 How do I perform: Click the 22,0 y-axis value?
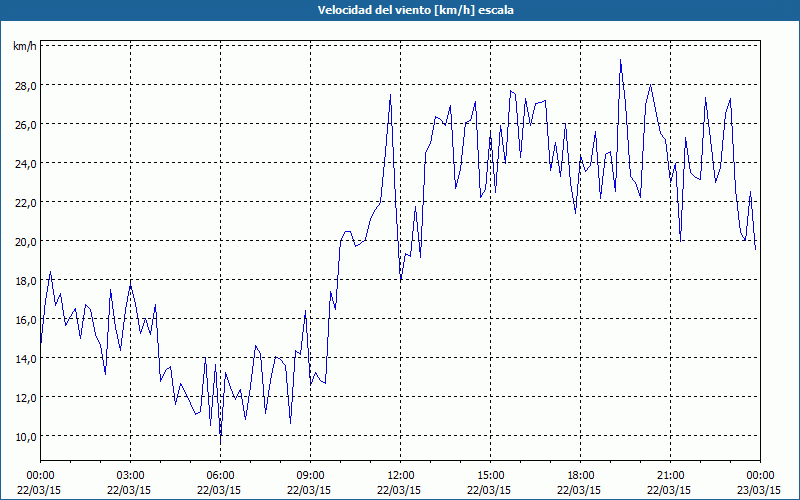point(25,203)
